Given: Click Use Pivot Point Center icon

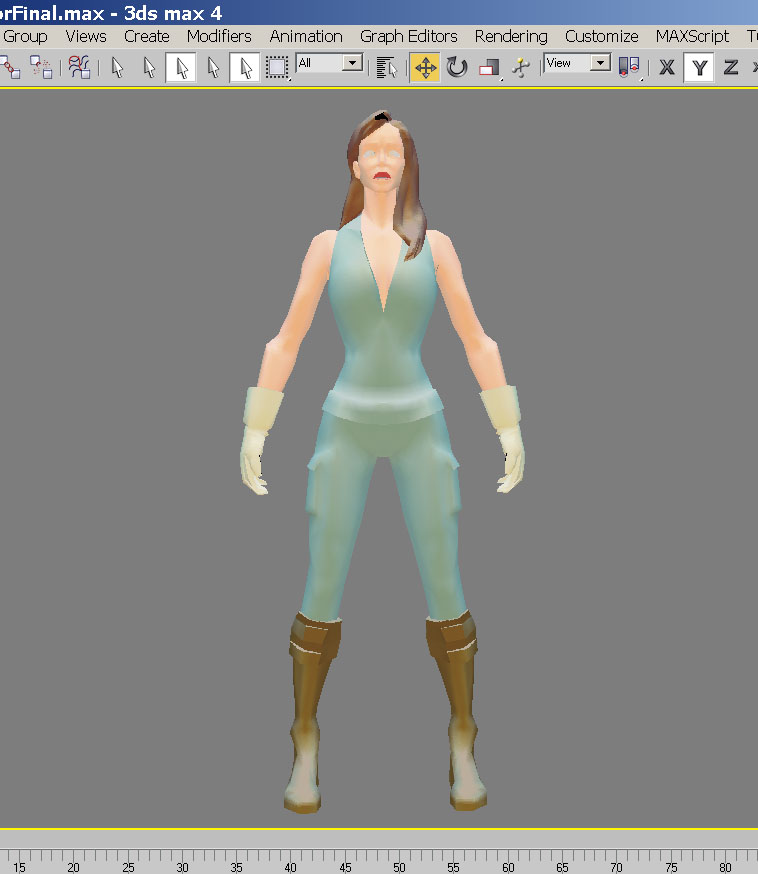Looking at the screenshot, I should (x=629, y=67).
